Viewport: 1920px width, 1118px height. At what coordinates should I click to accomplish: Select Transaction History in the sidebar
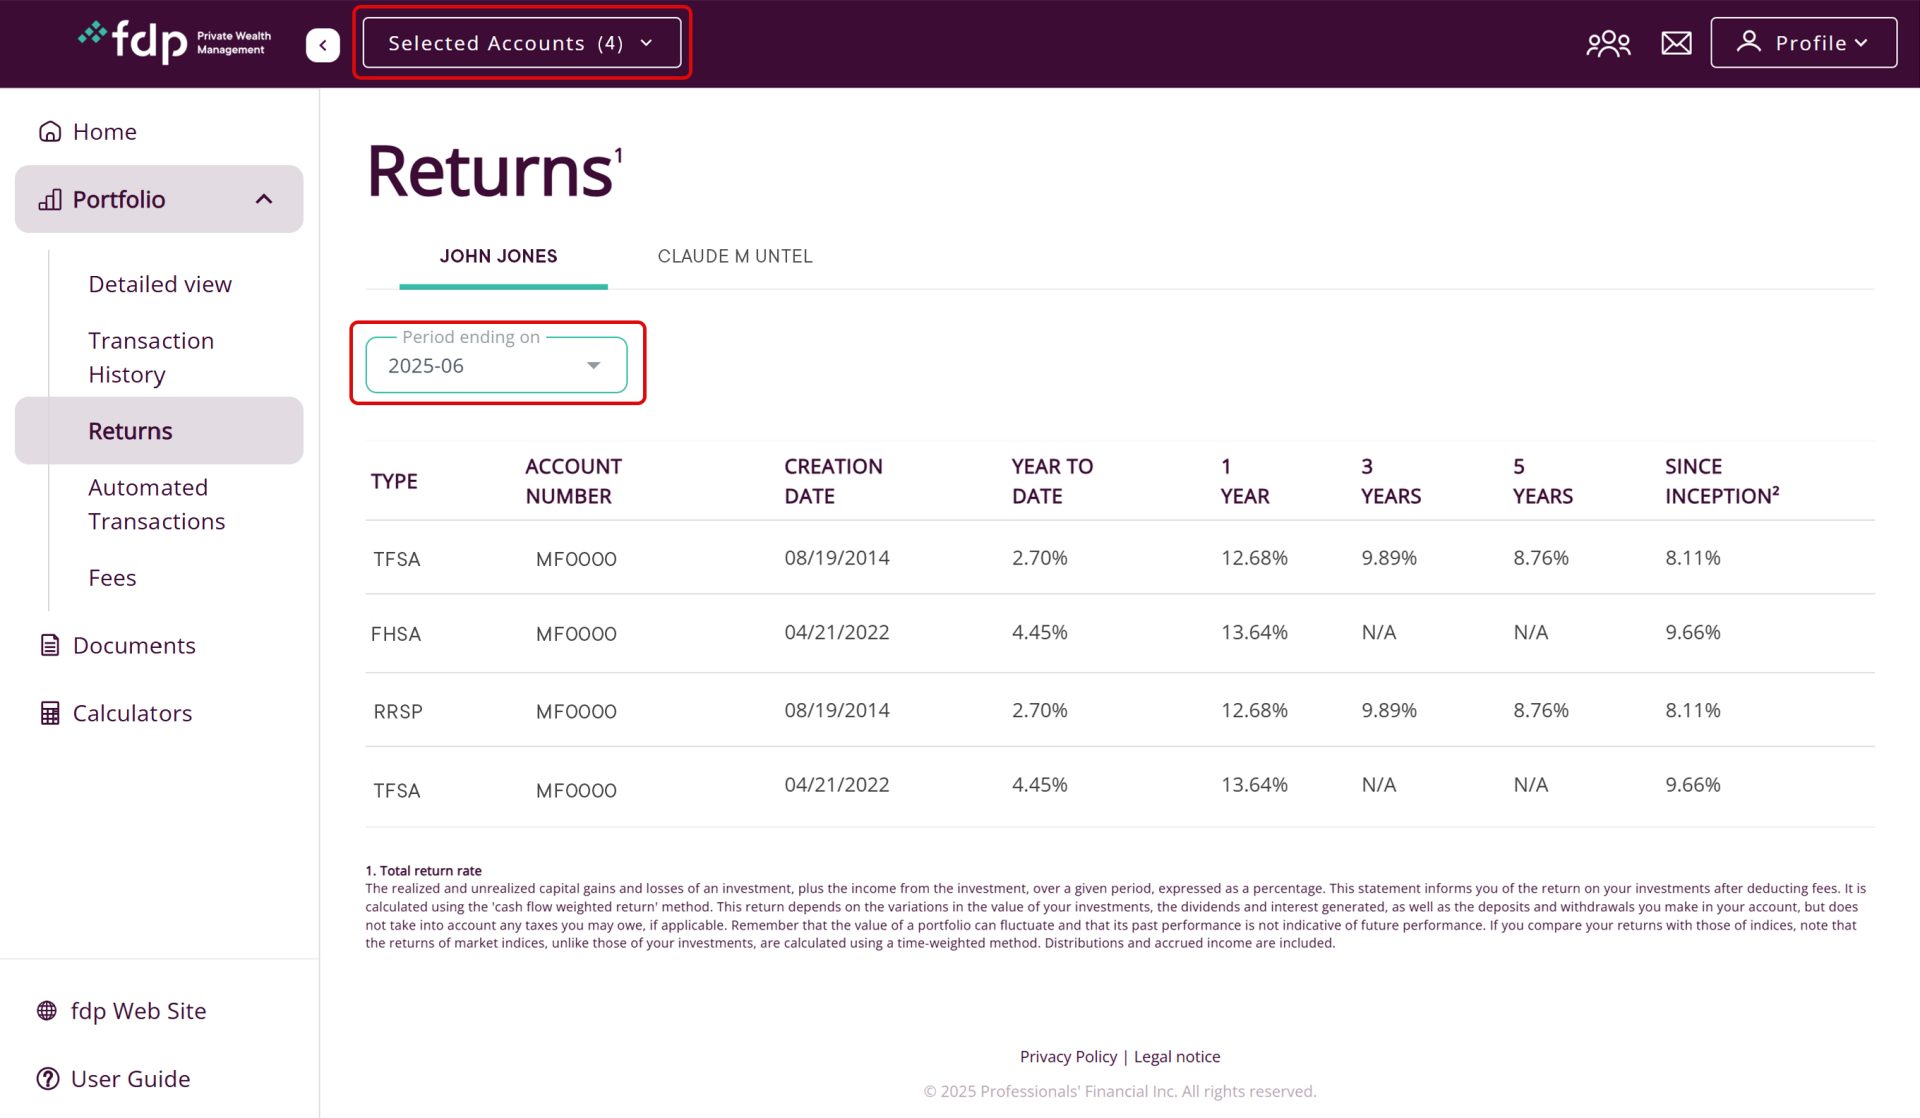pos(151,357)
